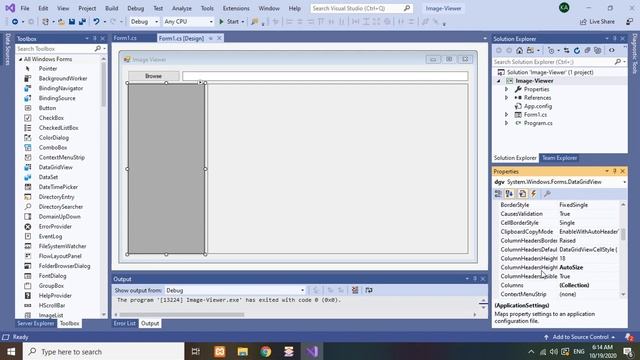Click the Output horizontal scrollbar thumb

(182, 315)
